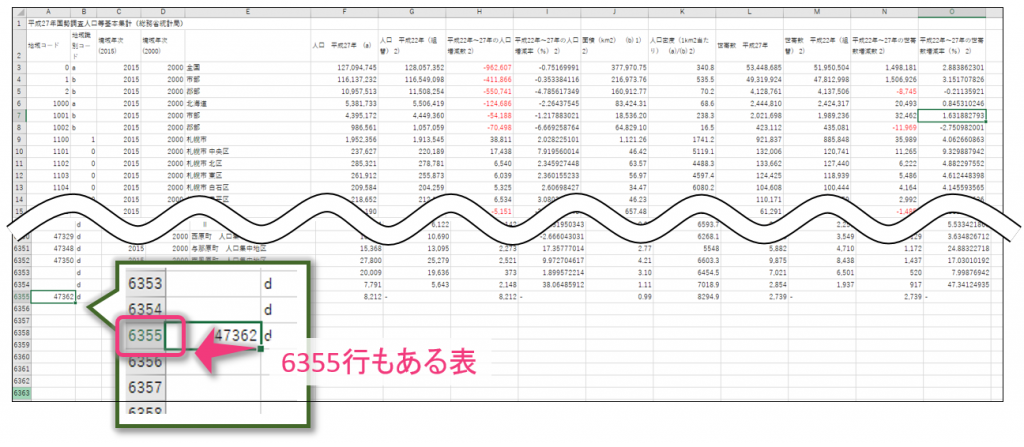Select column K header

click(x=680, y=8)
